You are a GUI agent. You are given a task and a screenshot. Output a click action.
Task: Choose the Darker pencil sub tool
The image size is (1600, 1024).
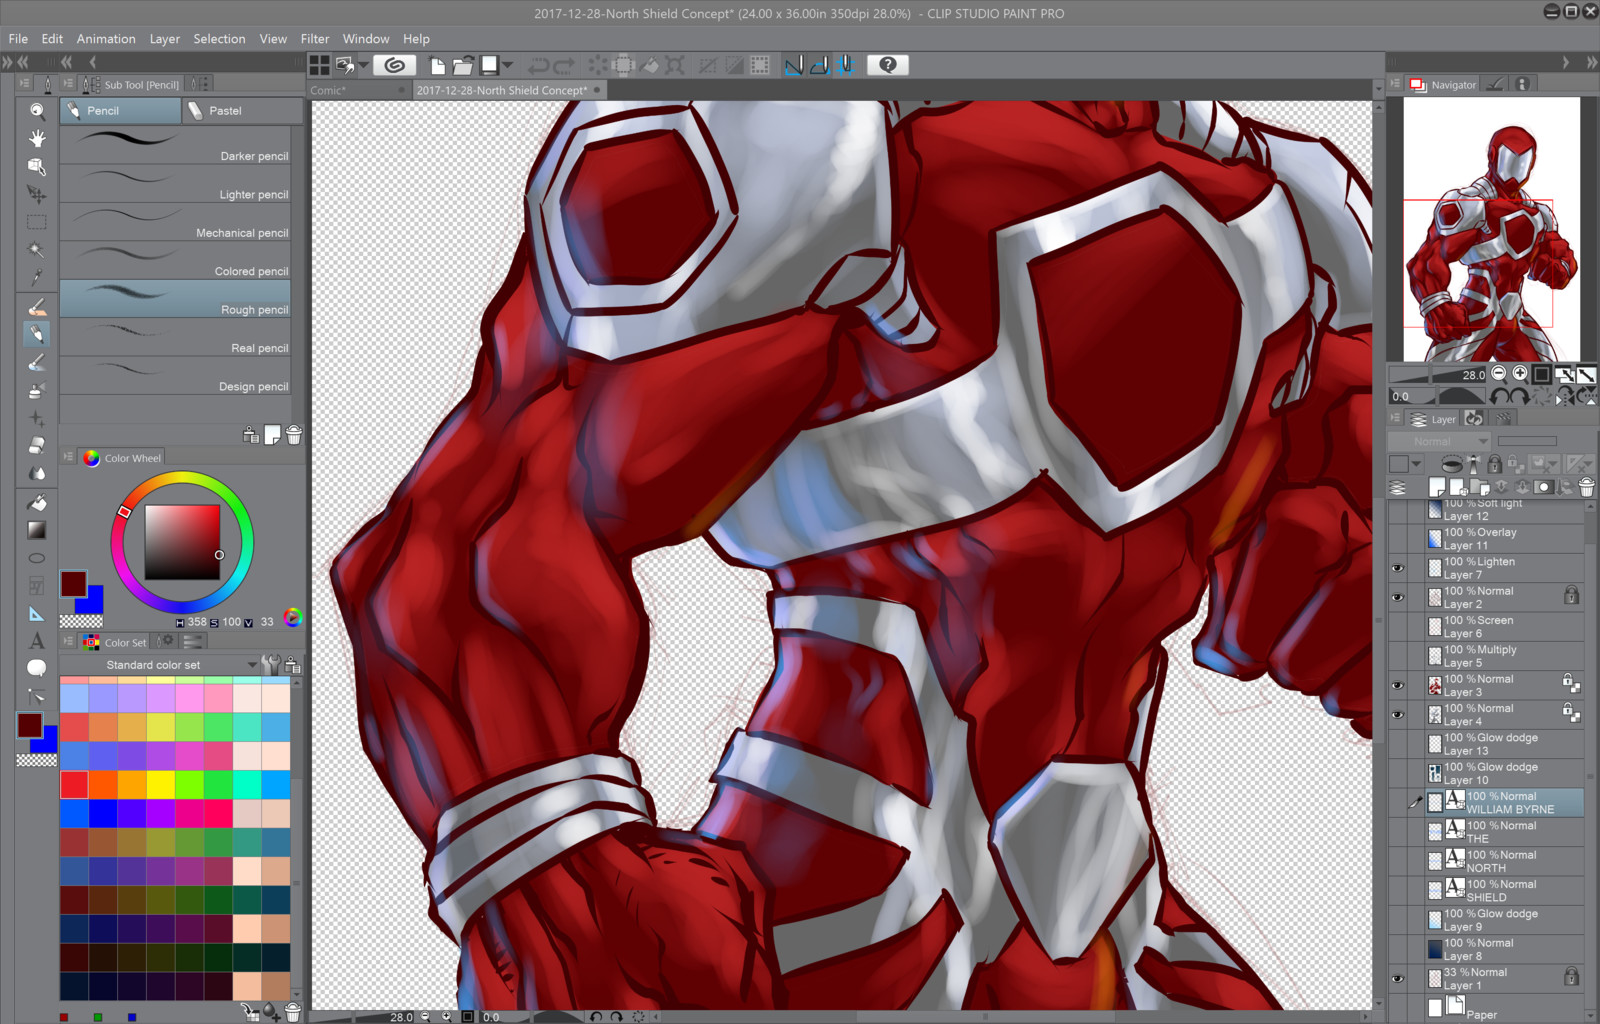click(x=175, y=145)
